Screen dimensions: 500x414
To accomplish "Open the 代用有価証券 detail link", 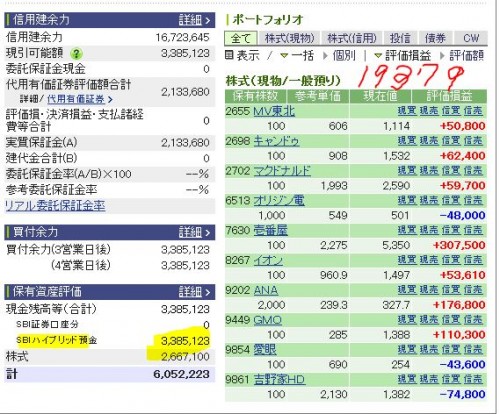I will pos(80,99).
